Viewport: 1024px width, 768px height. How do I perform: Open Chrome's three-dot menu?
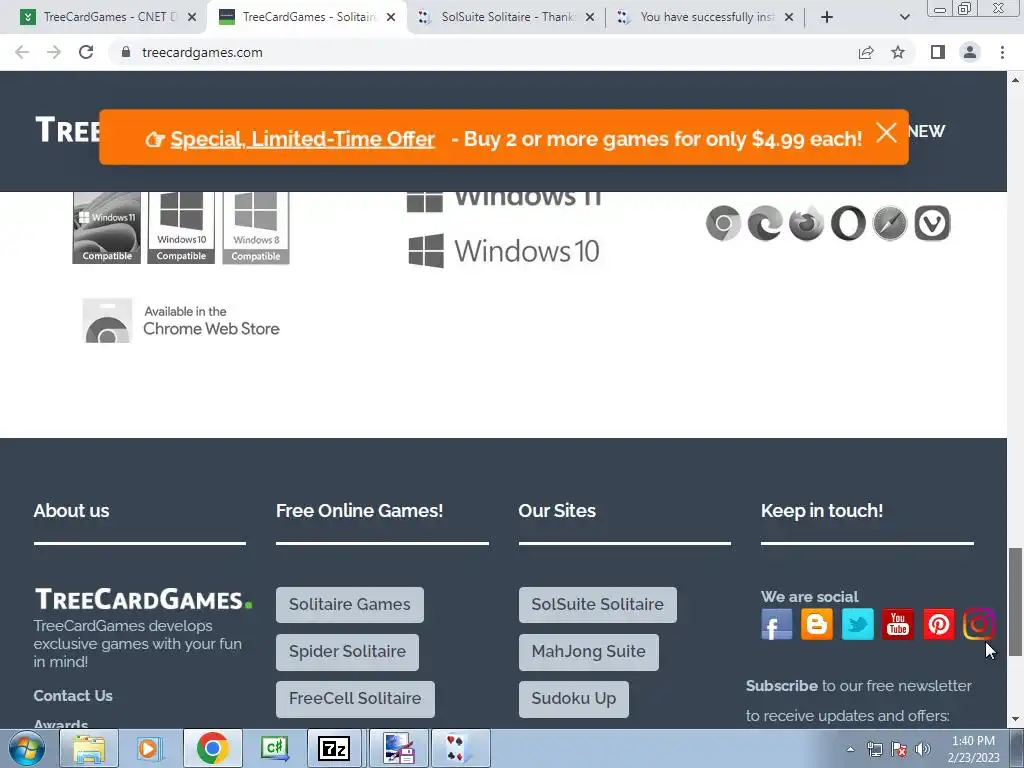(x=1002, y=52)
